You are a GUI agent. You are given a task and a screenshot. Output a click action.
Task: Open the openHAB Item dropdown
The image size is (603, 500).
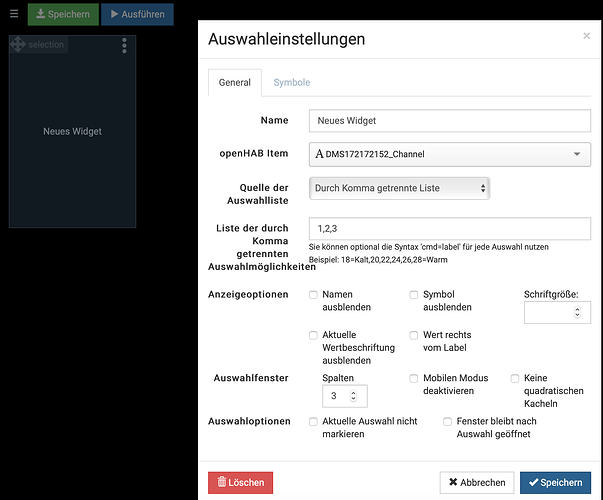pos(449,154)
